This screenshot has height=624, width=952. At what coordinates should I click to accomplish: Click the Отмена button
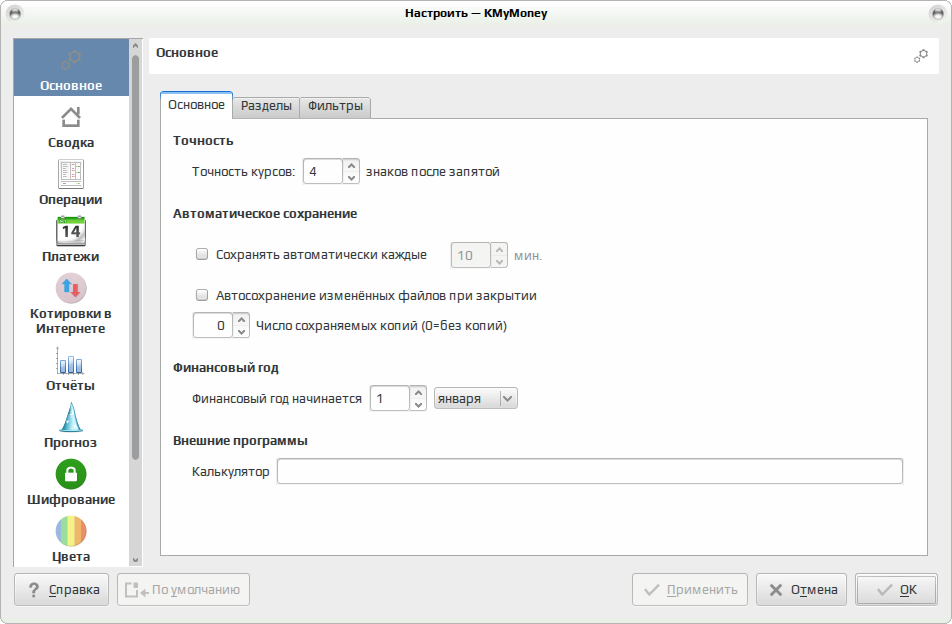[801, 589]
